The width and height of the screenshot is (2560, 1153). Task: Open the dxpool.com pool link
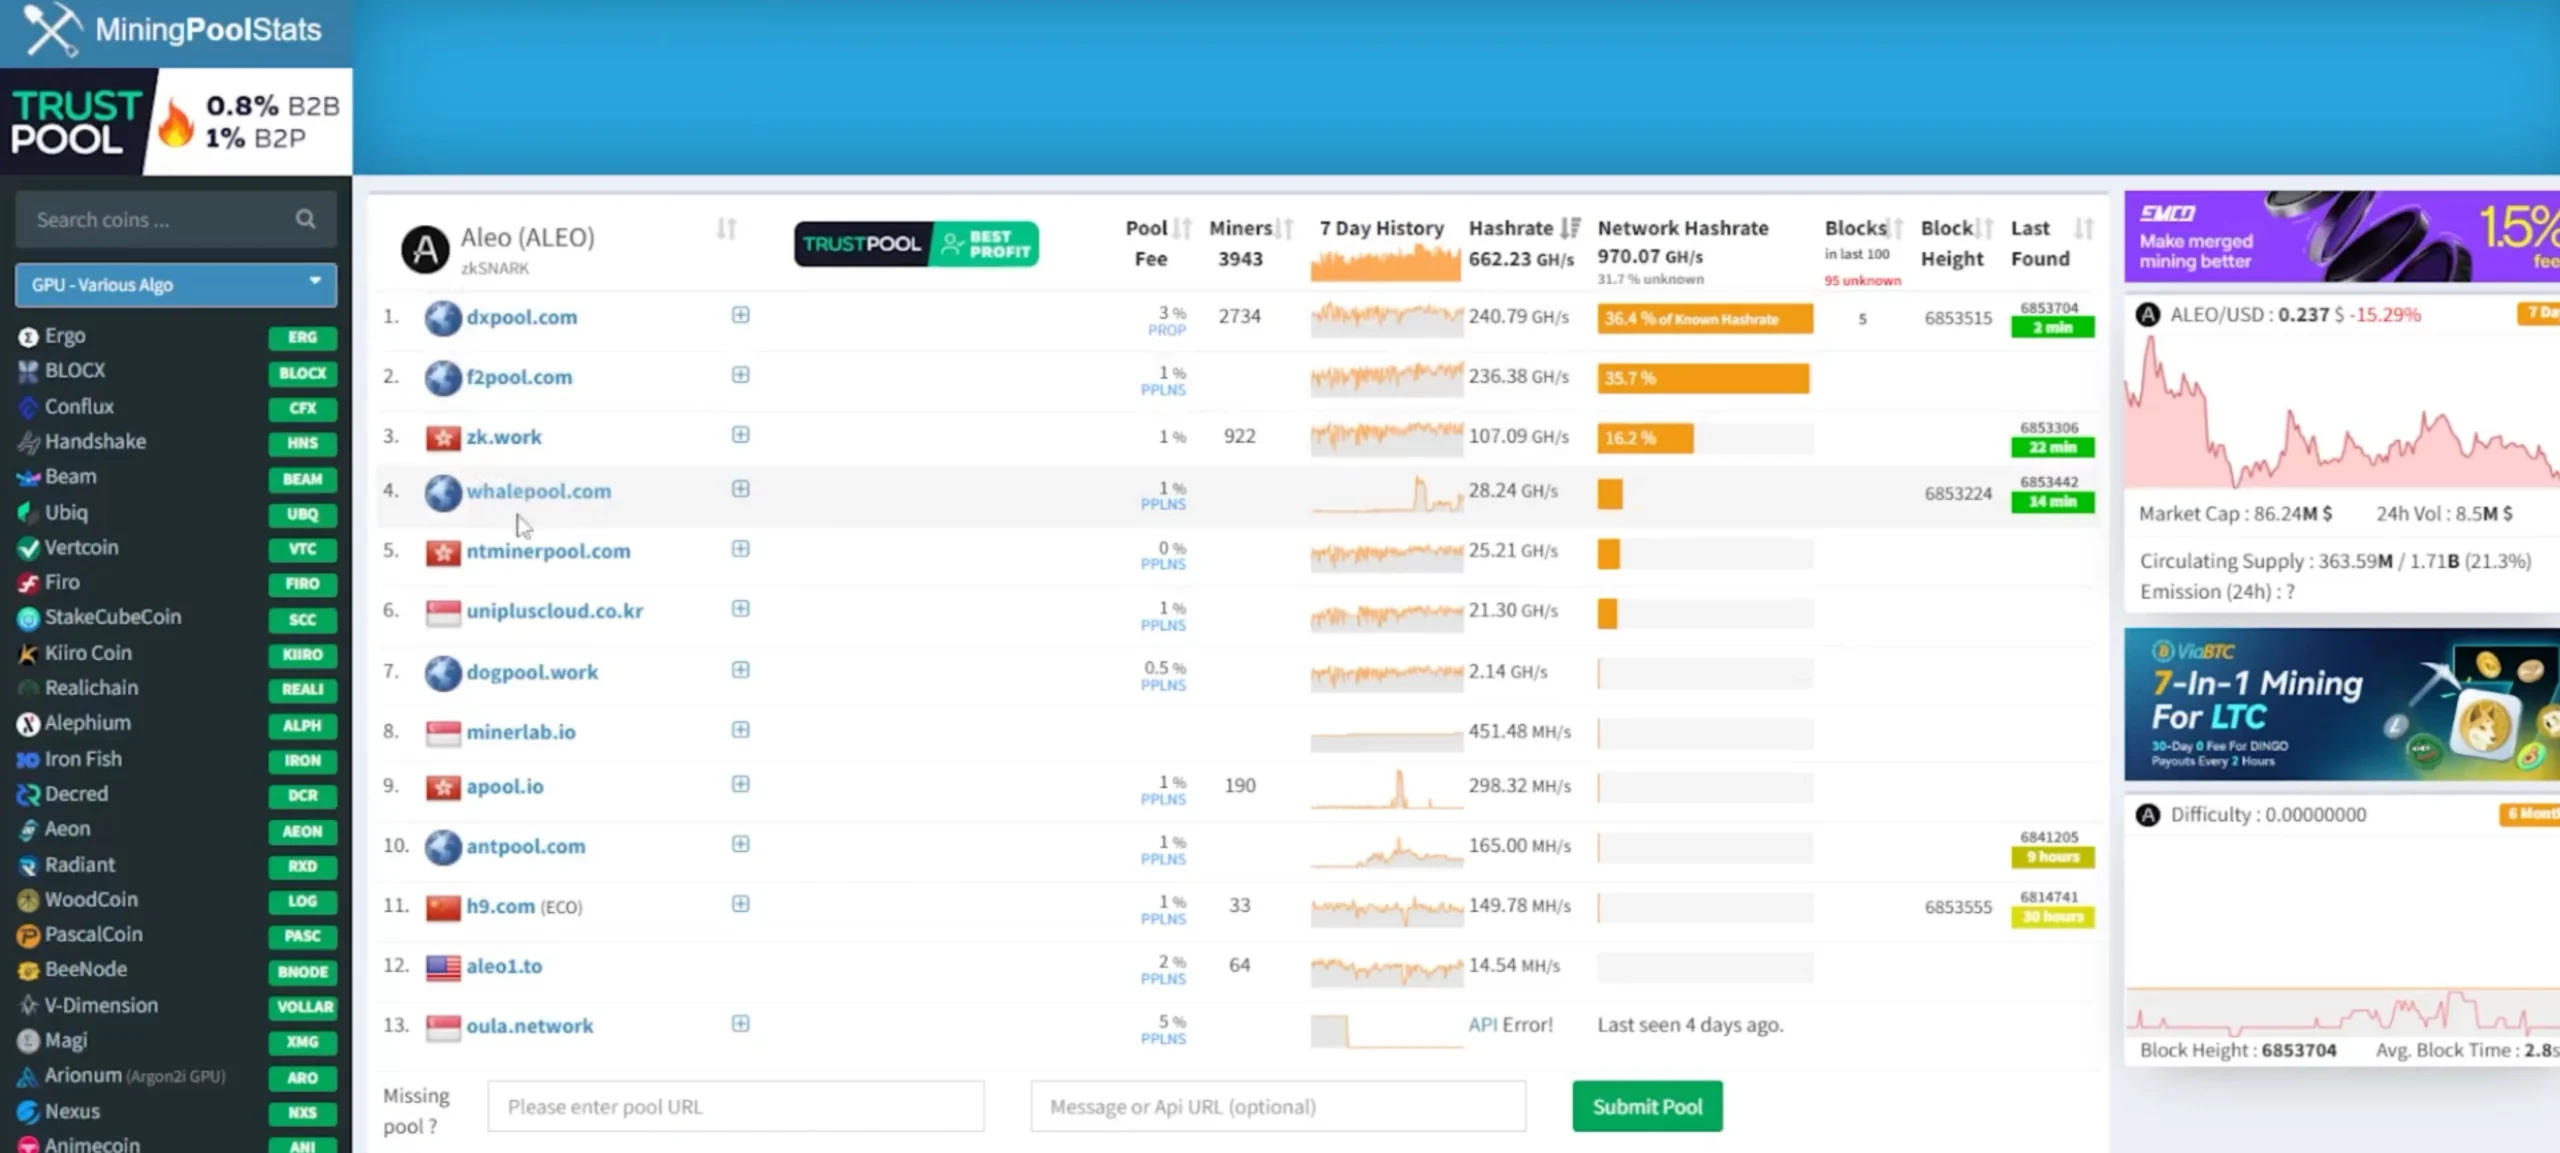coord(521,317)
